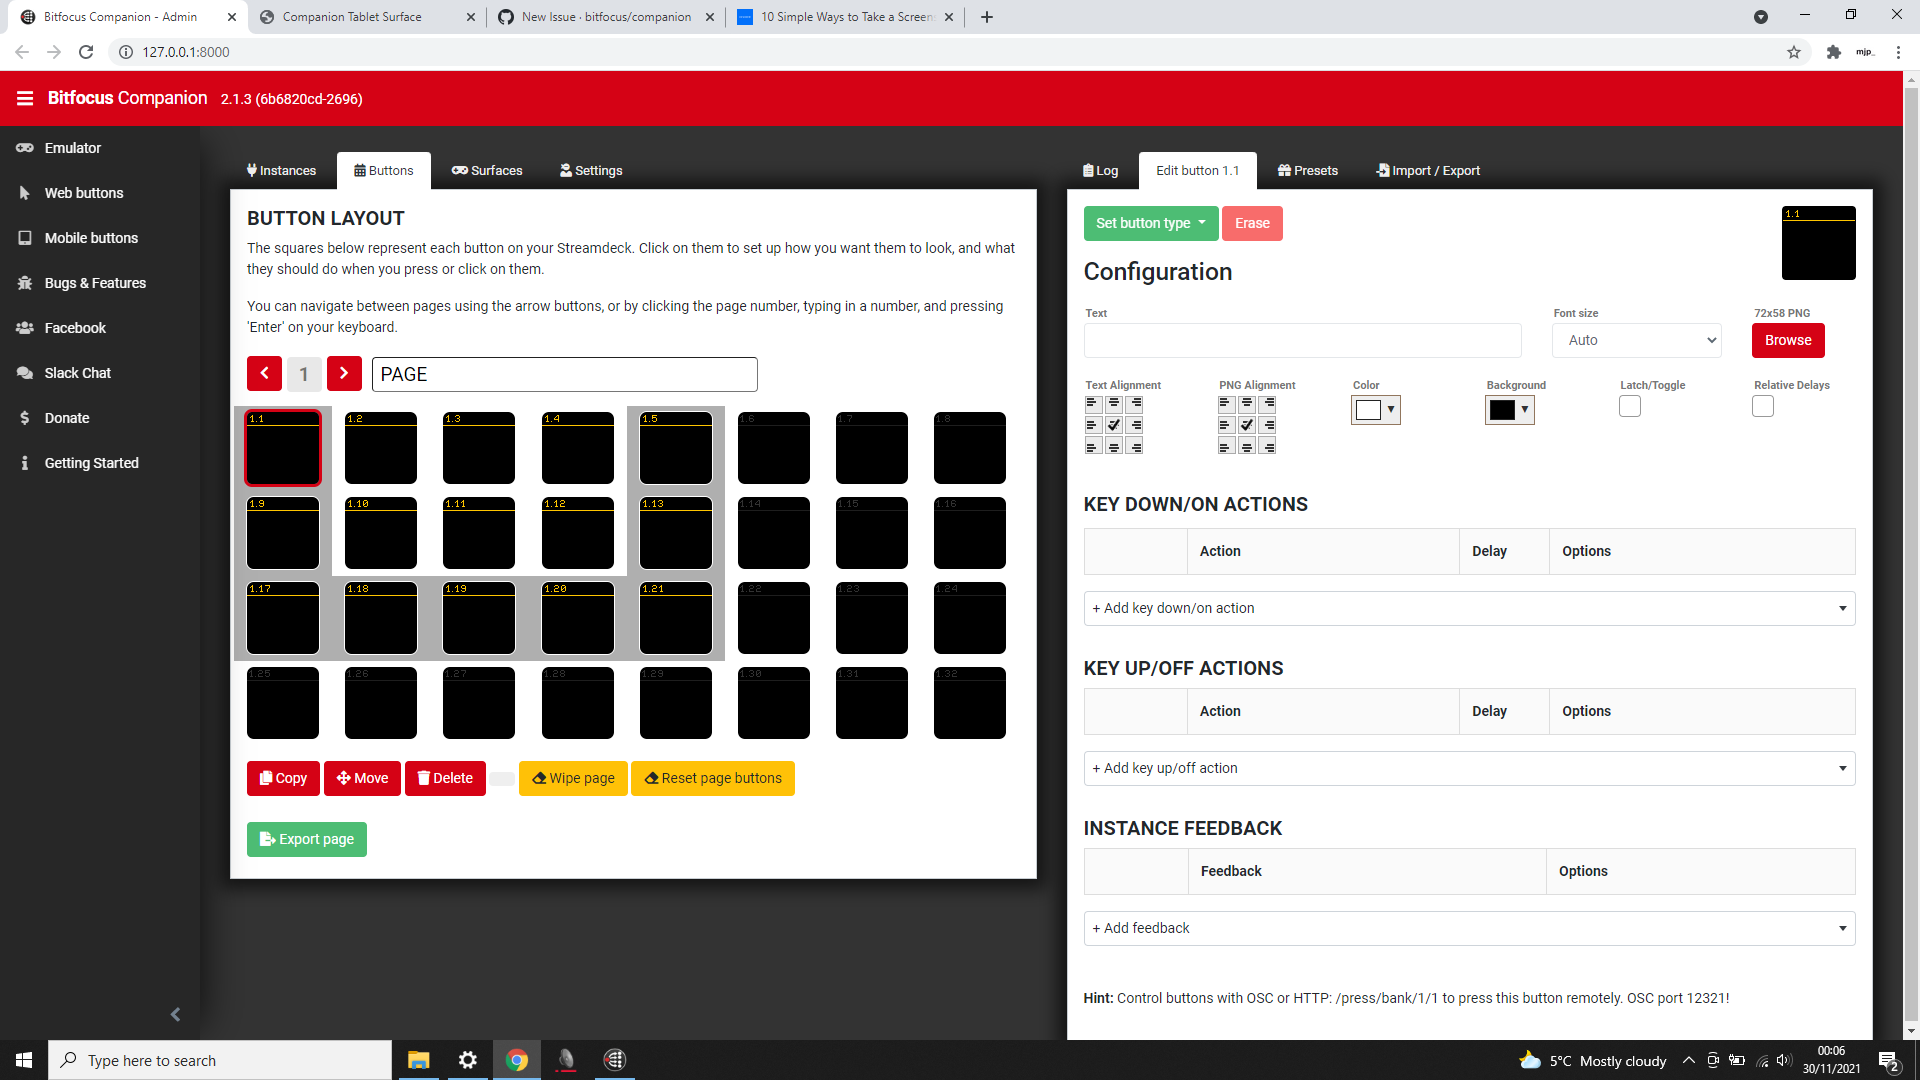This screenshot has height=1080, width=1920.
Task: Open the Slack Chat link
Action: [x=76, y=372]
